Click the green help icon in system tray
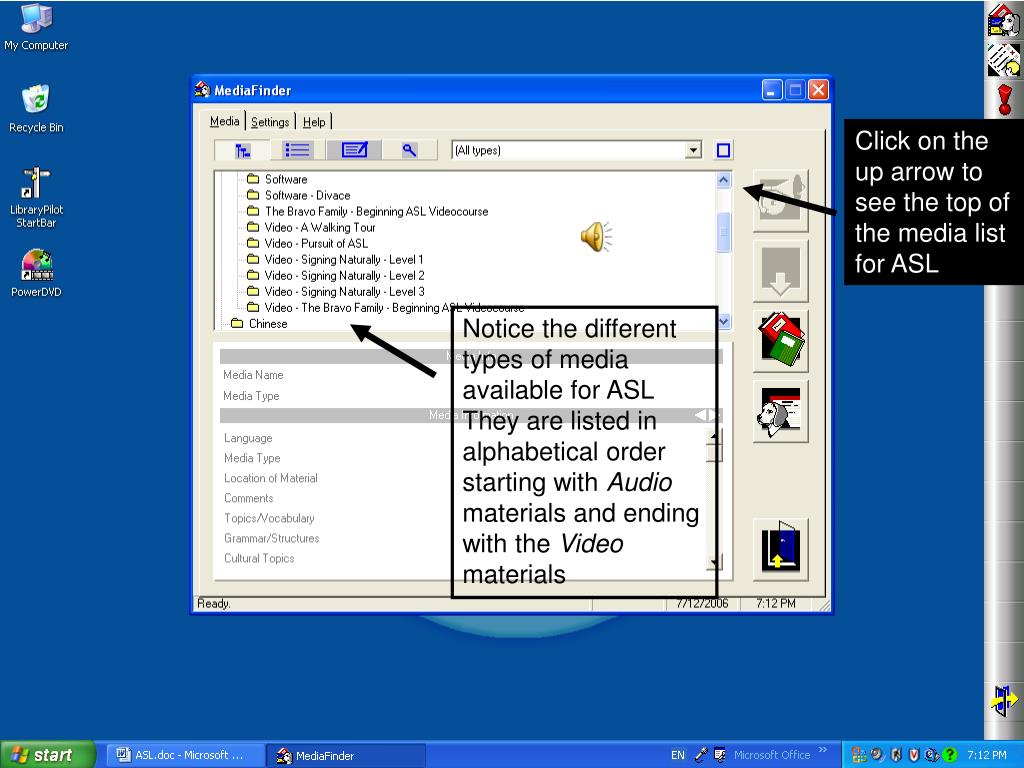 click(950, 755)
